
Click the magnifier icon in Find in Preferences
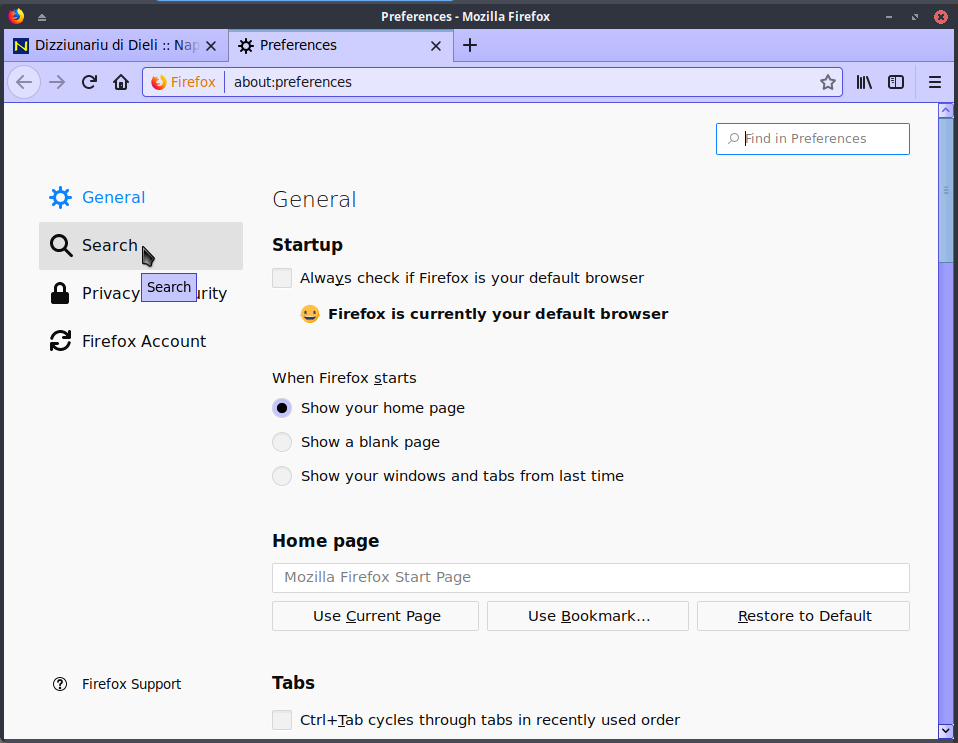(733, 139)
